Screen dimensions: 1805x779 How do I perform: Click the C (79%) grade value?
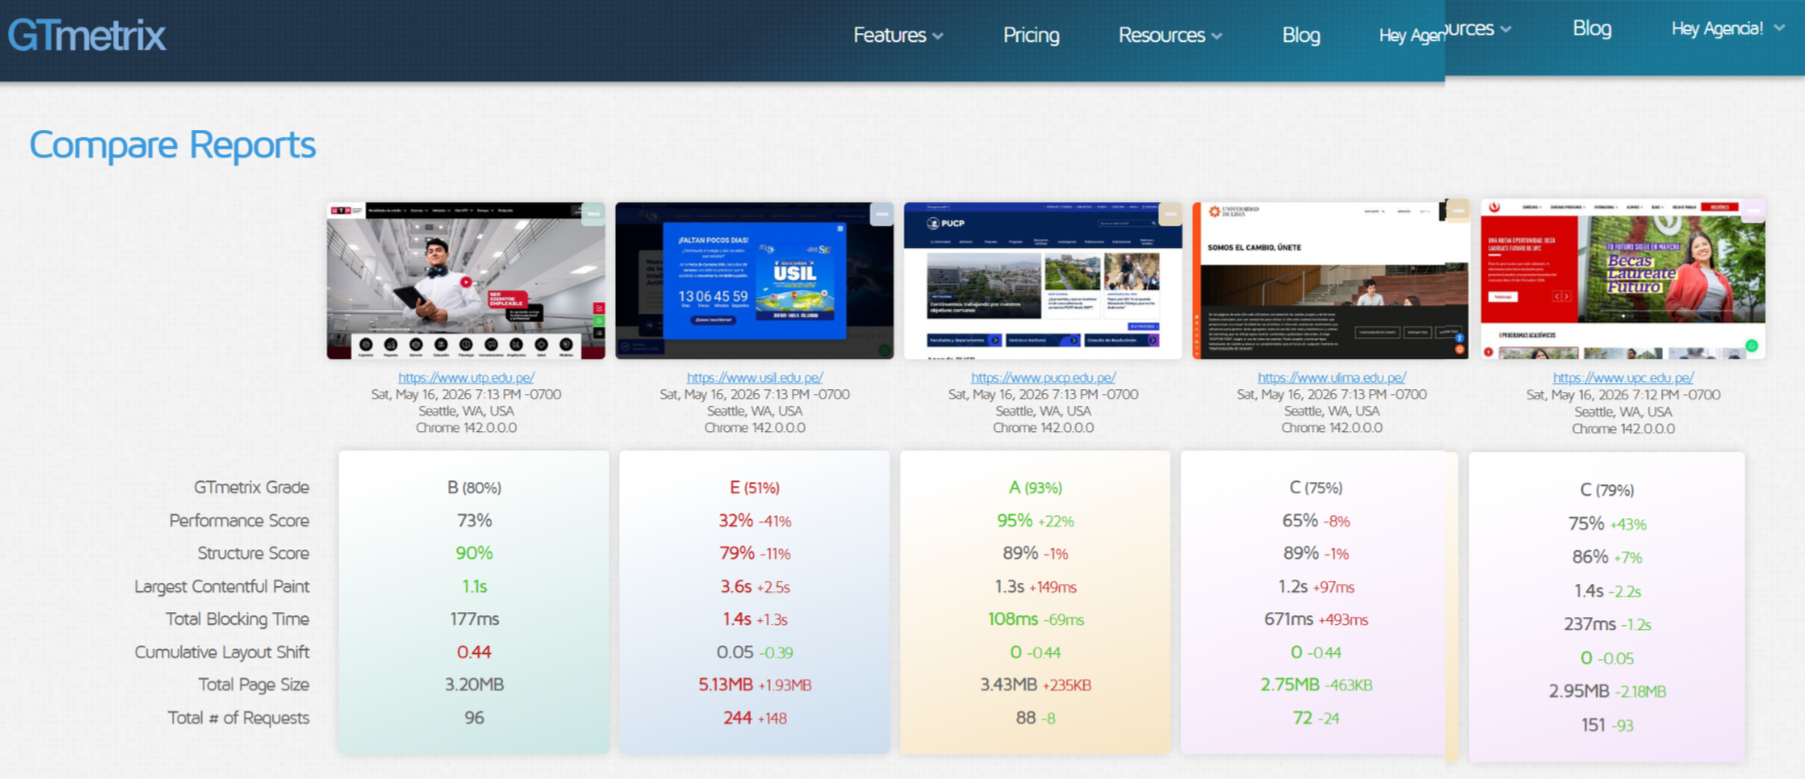tap(1607, 490)
